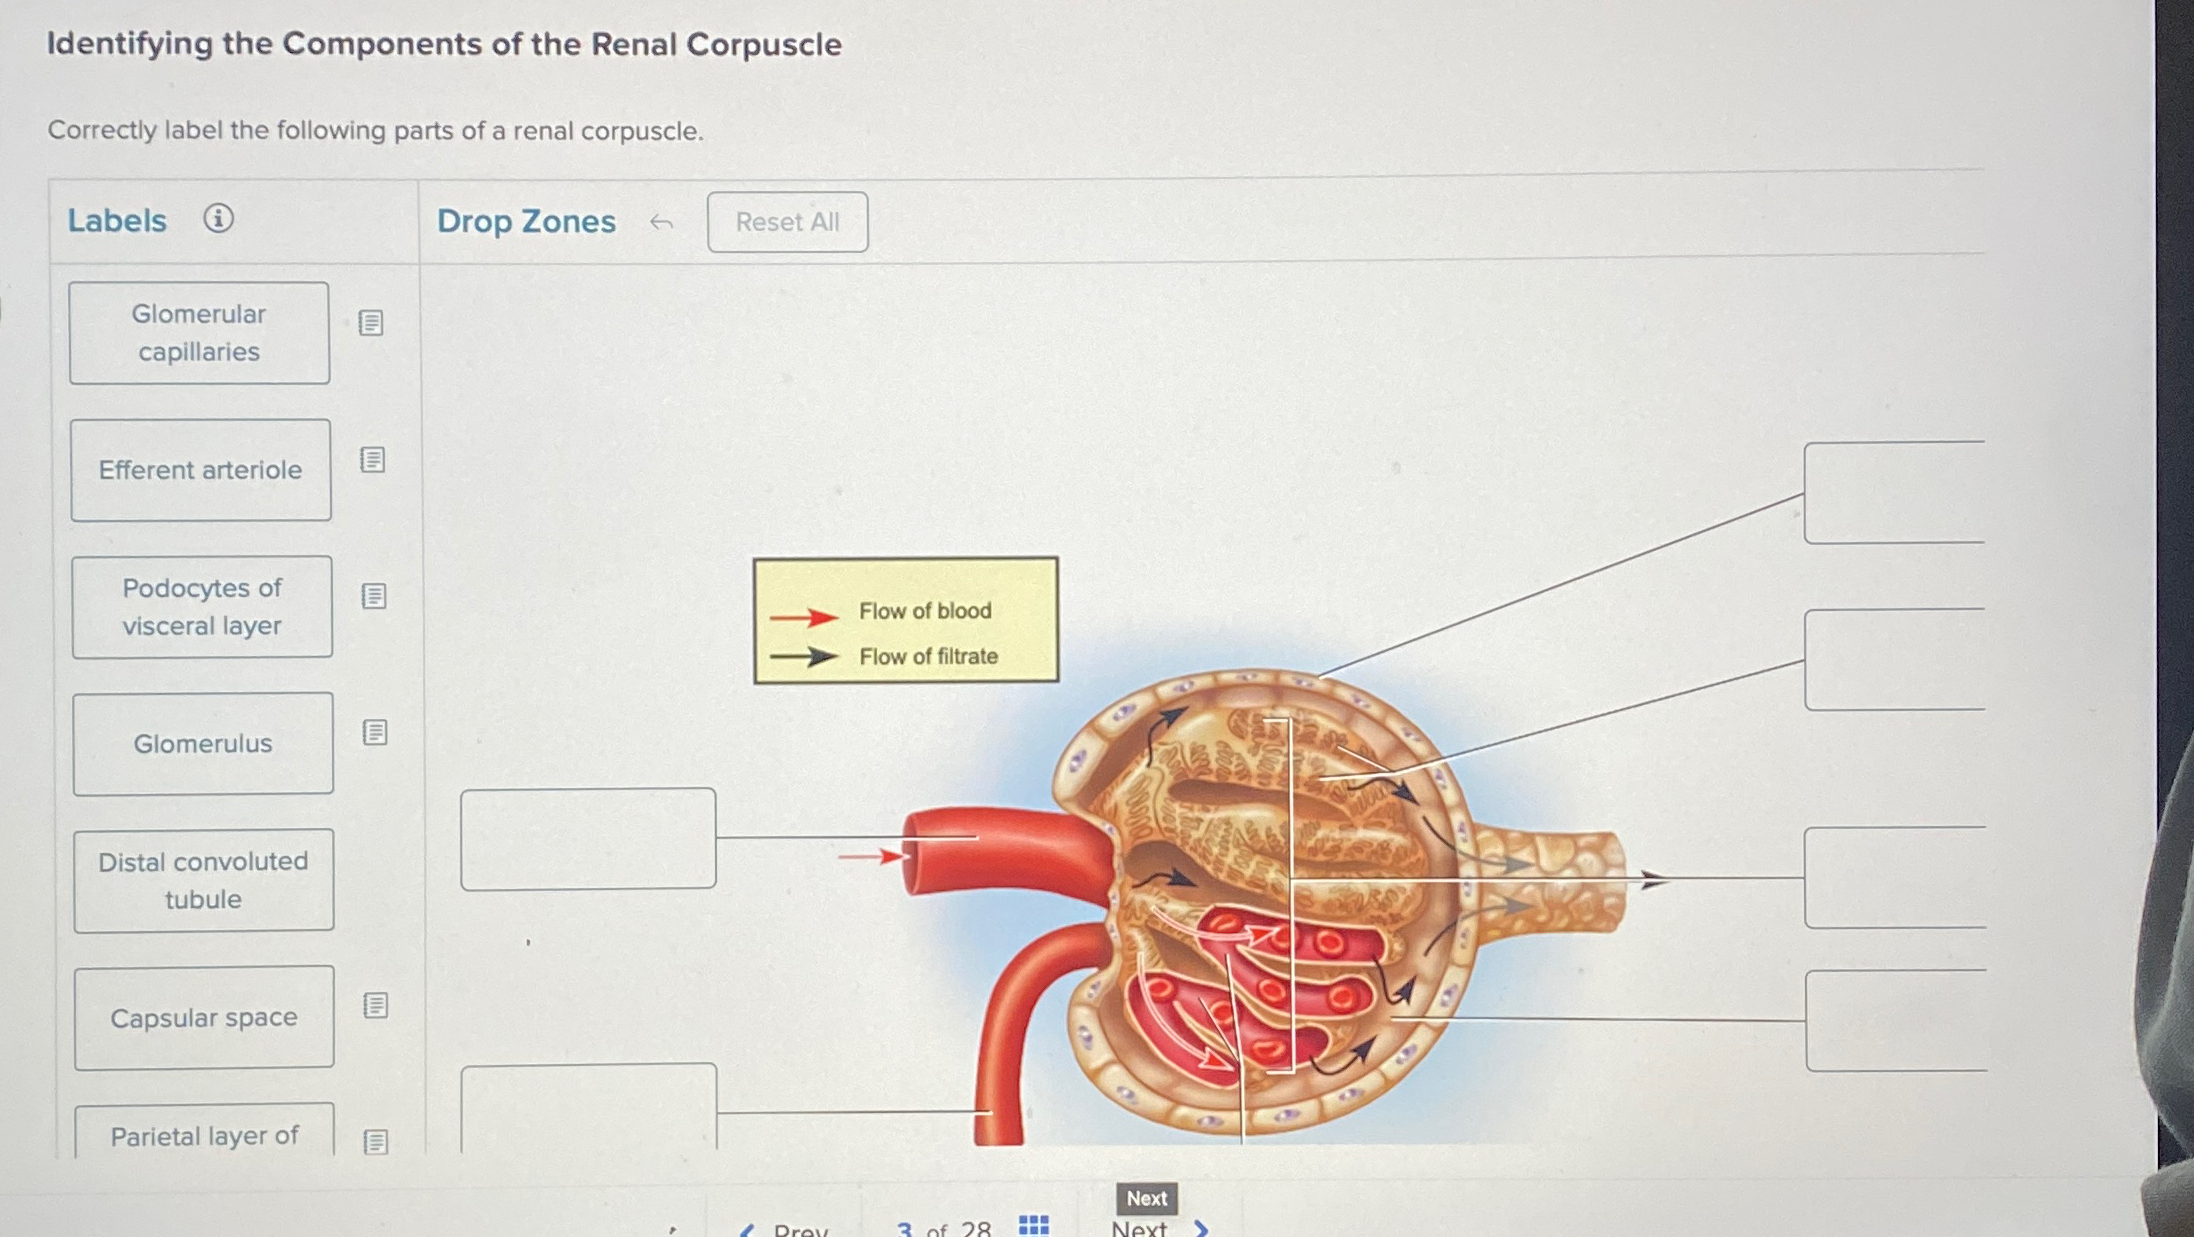The image size is (2194, 1237).
Task: Click the left drop zone for the upper arteriole
Action: coord(588,839)
